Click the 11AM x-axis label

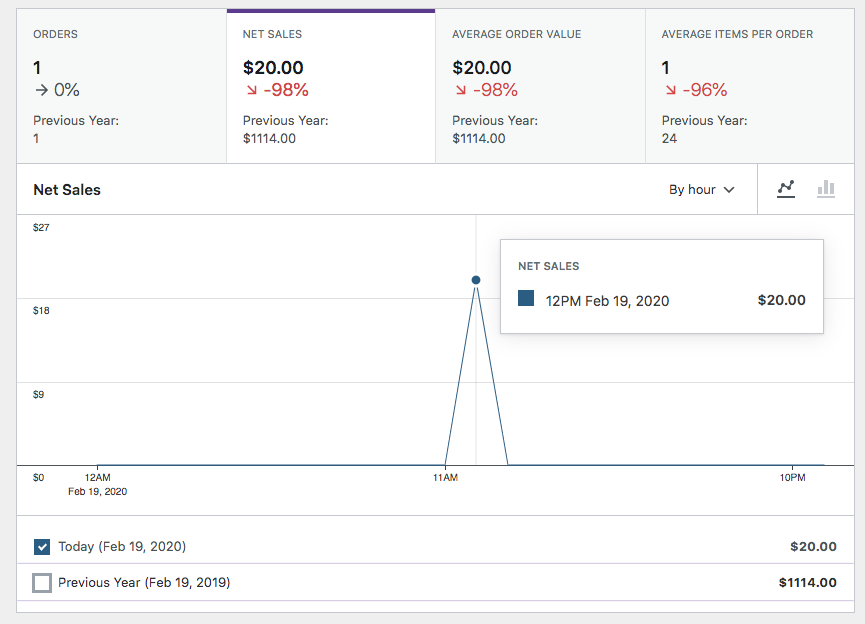(x=445, y=478)
